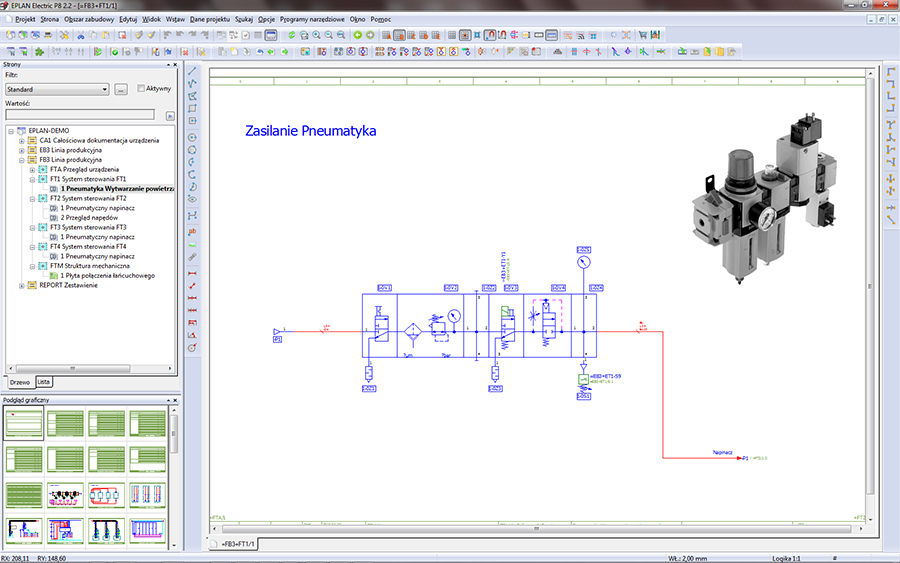
Task: Select the Line drawing tool
Action: [192, 71]
